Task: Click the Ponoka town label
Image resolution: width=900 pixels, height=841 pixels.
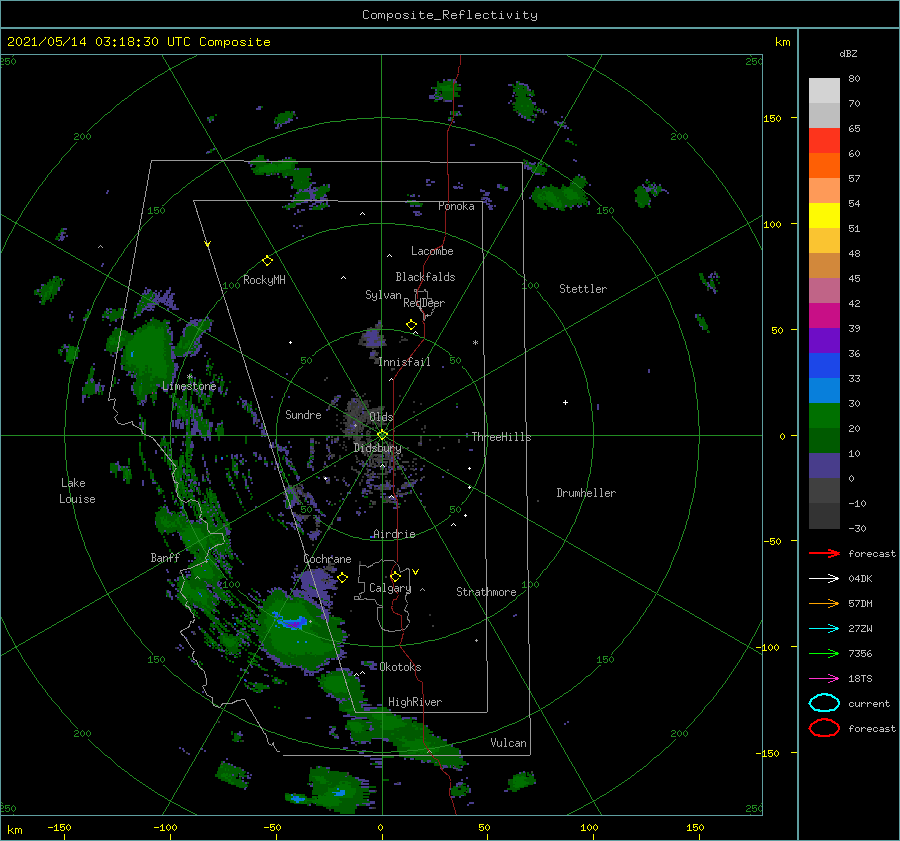Action: [456, 206]
